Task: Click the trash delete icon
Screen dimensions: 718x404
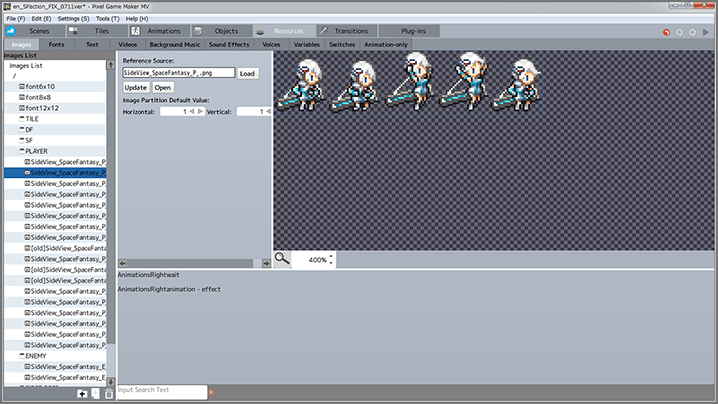Action: 107,394
